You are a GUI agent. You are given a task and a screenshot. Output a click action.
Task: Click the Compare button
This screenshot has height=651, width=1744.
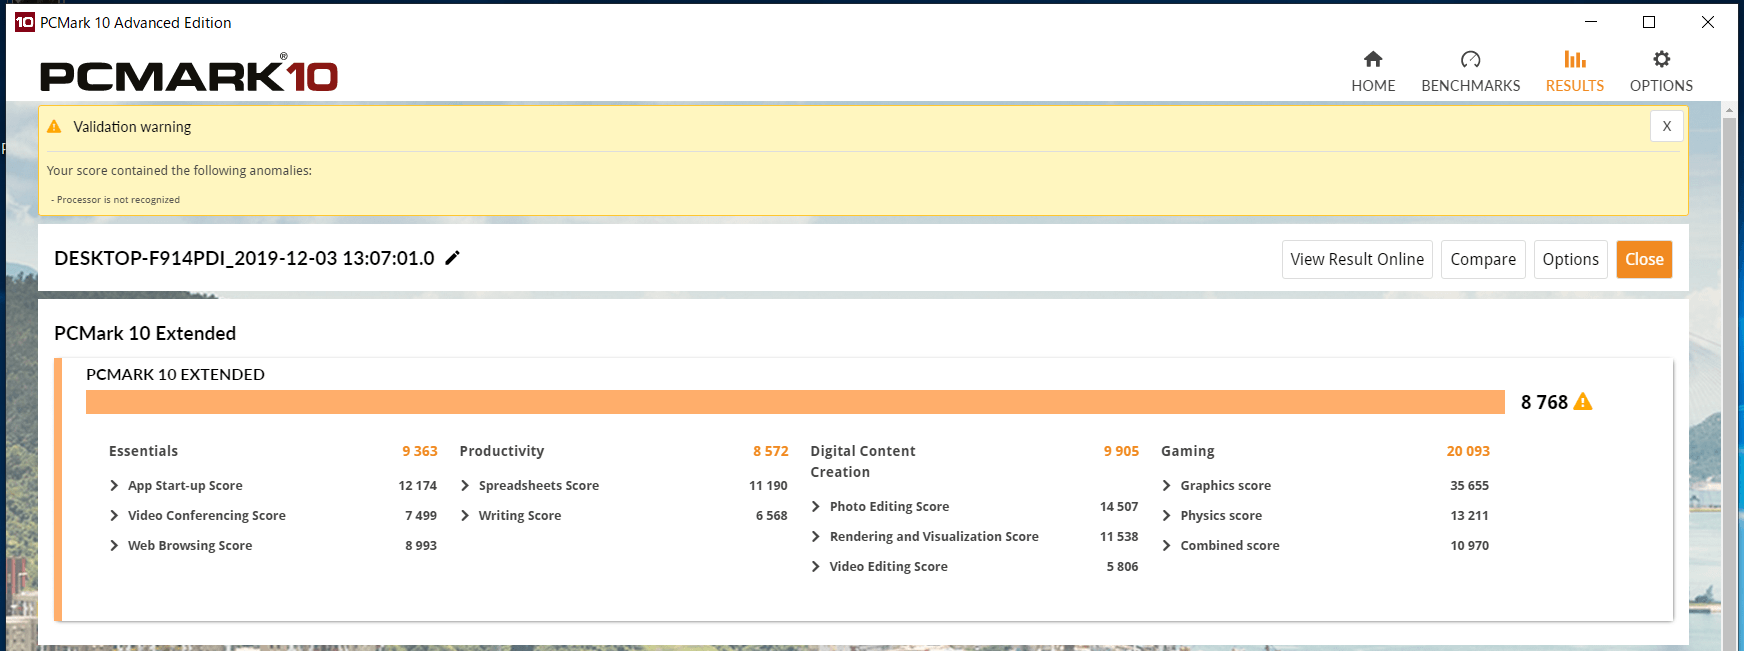click(1483, 259)
